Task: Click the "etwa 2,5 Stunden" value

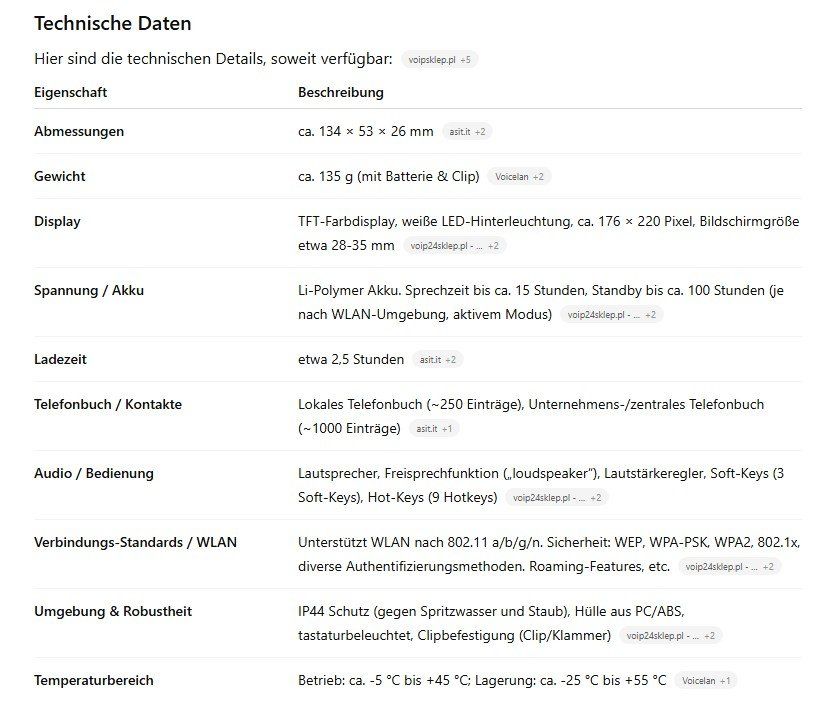Action: tap(351, 360)
